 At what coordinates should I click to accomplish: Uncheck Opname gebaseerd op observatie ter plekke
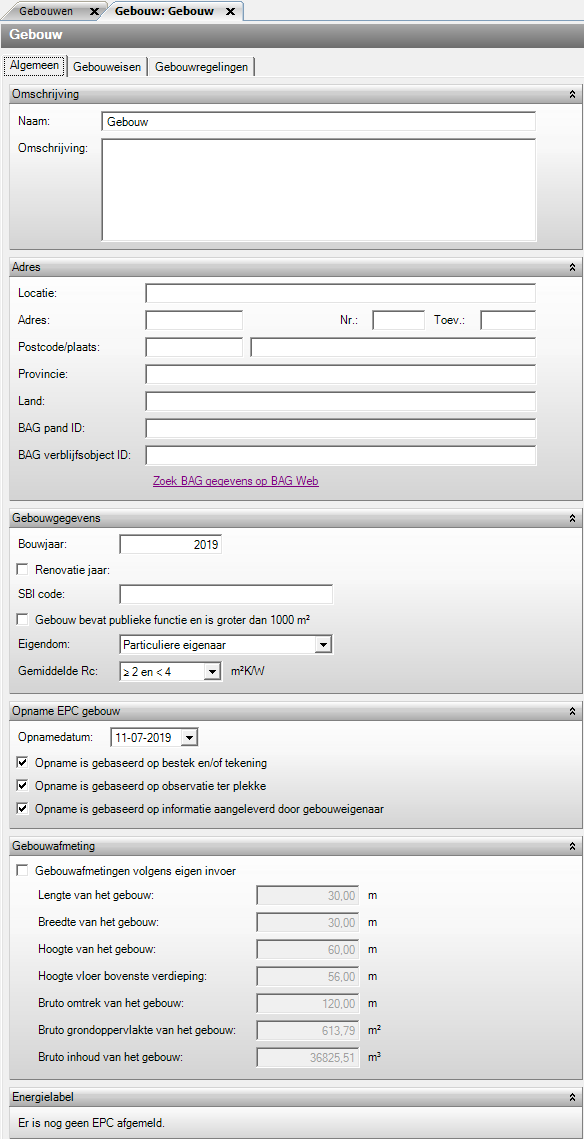pos(23,786)
